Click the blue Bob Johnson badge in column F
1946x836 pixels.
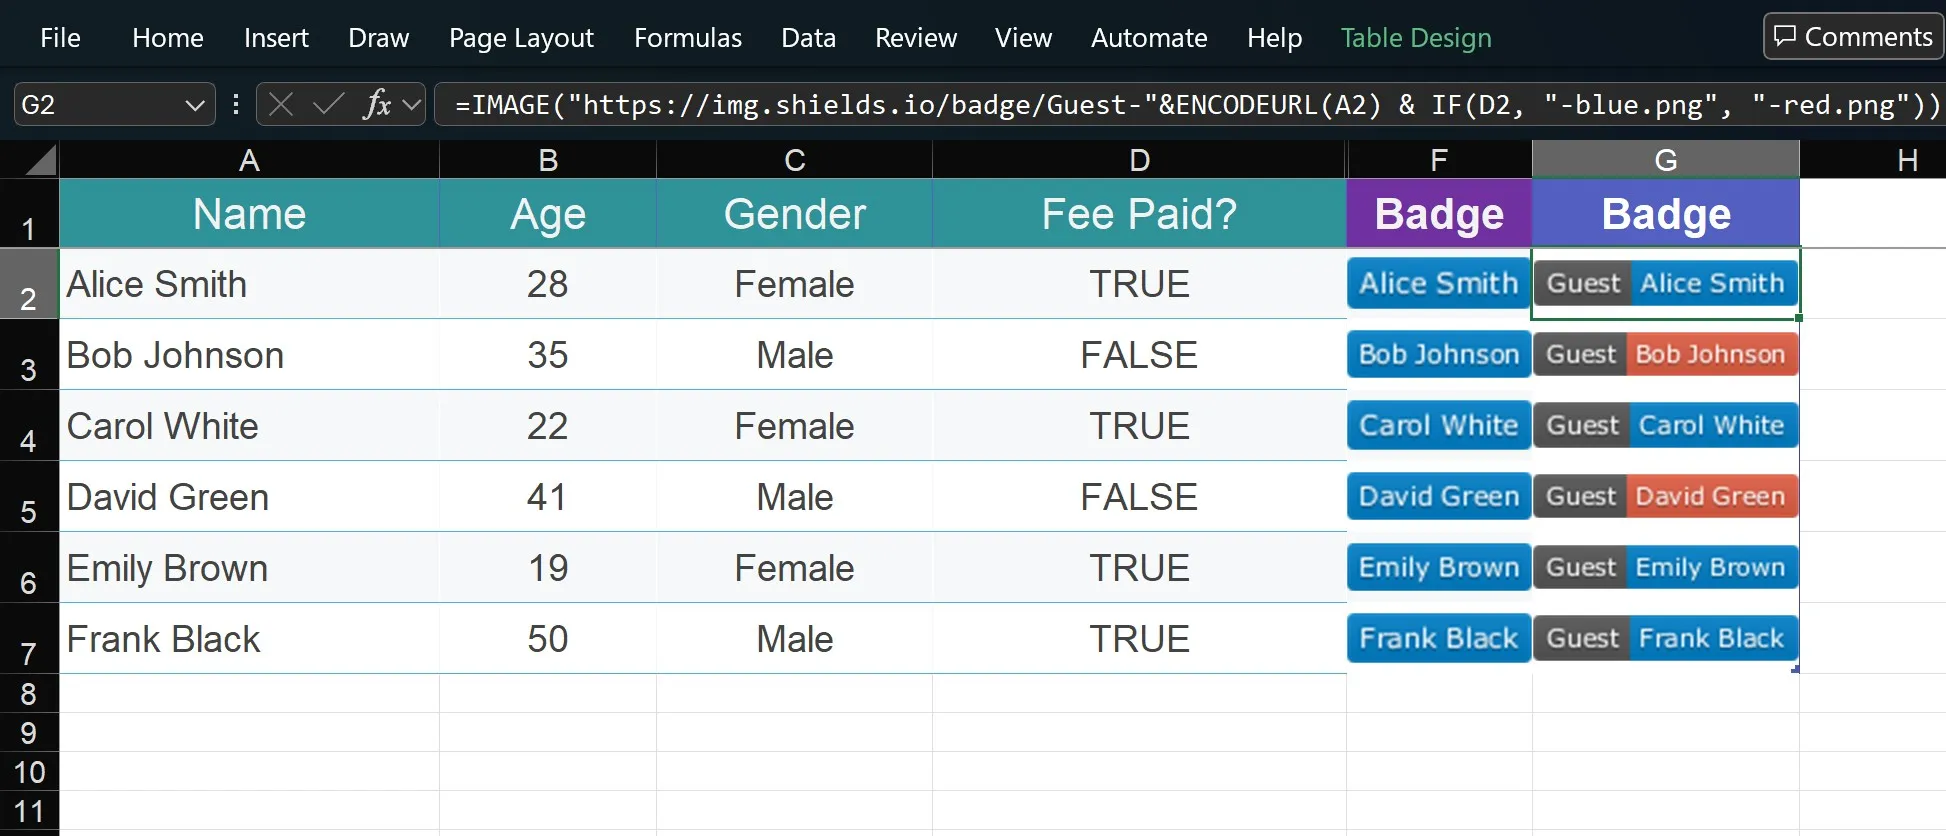[1439, 354]
